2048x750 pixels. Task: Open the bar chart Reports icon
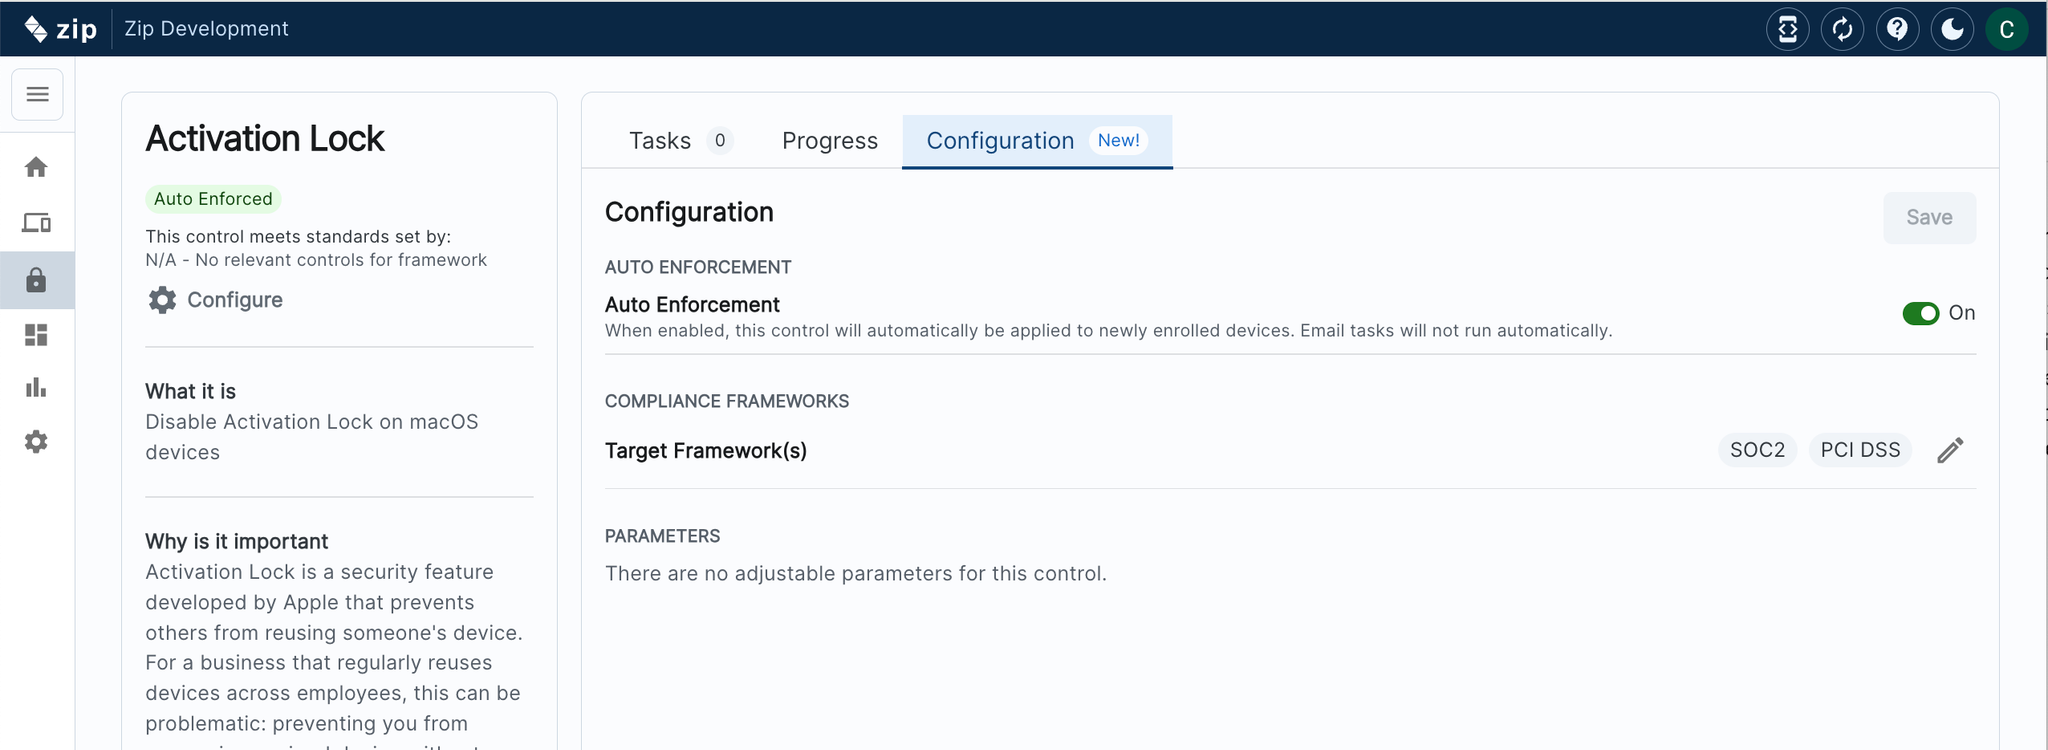tap(36, 388)
